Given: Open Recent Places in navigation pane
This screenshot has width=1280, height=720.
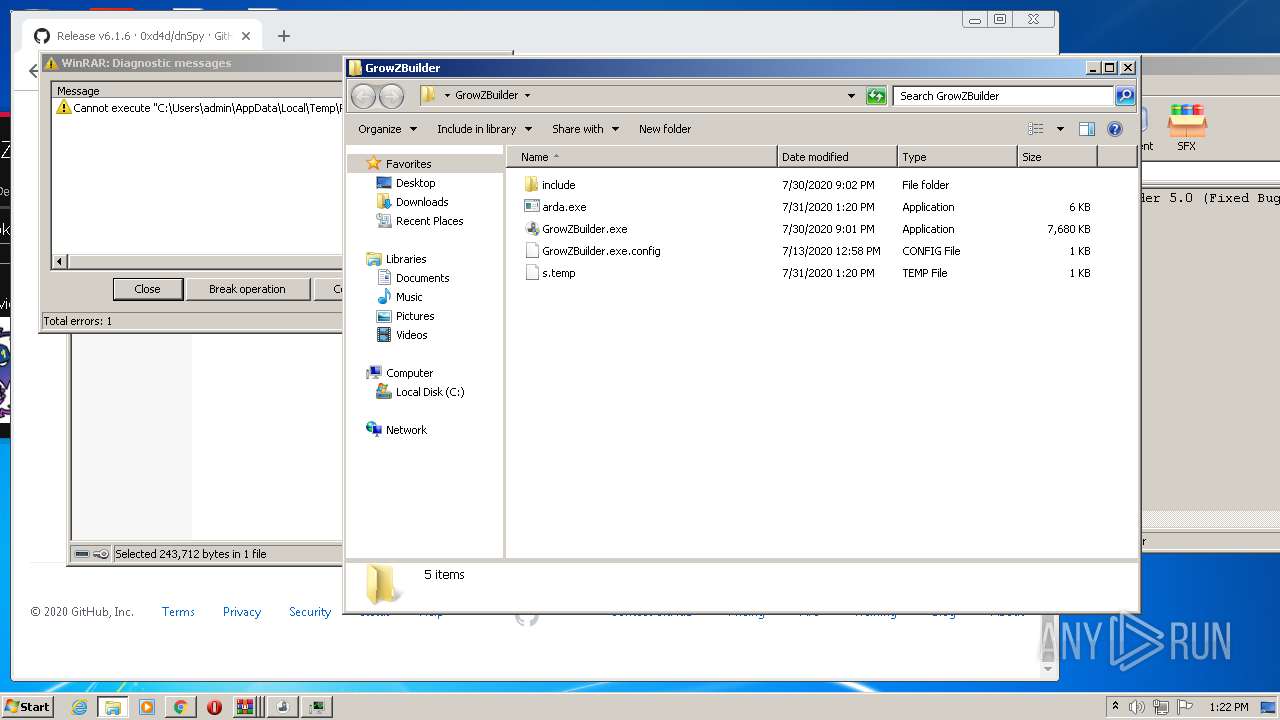Looking at the screenshot, I should pyautogui.click(x=429, y=221).
